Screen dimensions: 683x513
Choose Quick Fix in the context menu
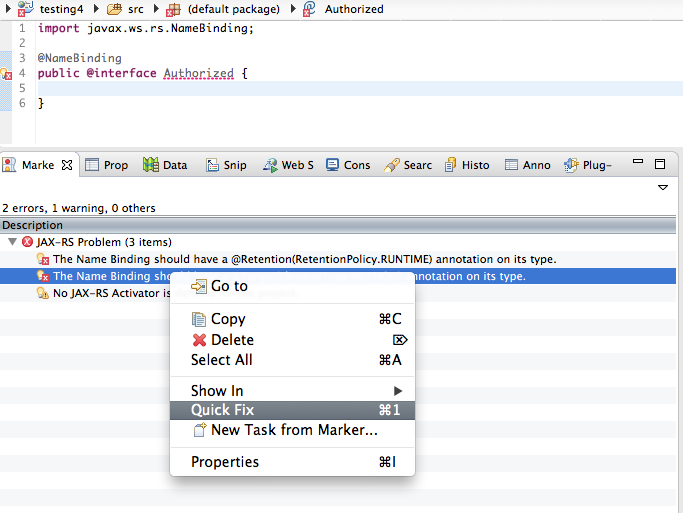(x=292, y=410)
